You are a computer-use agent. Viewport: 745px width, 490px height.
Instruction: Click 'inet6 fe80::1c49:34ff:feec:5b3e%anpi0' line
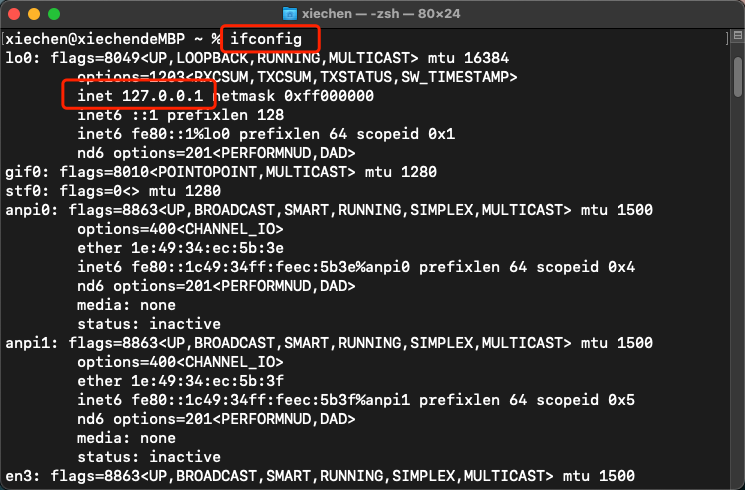pos(356,267)
